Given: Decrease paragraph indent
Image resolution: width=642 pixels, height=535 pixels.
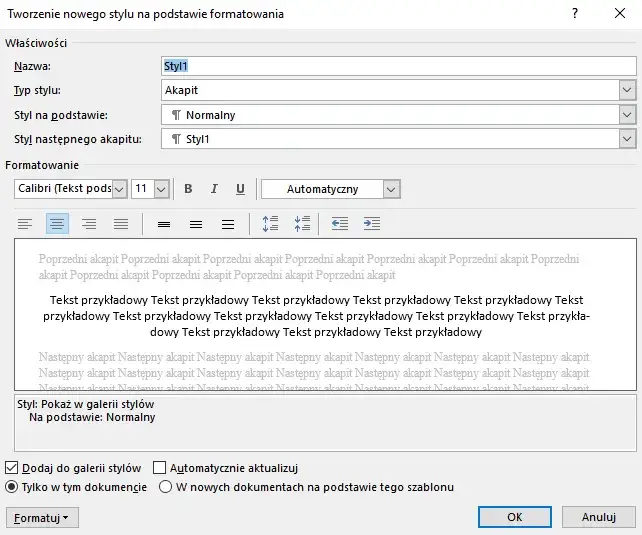Looking at the screenshot, I should point(340,224).
